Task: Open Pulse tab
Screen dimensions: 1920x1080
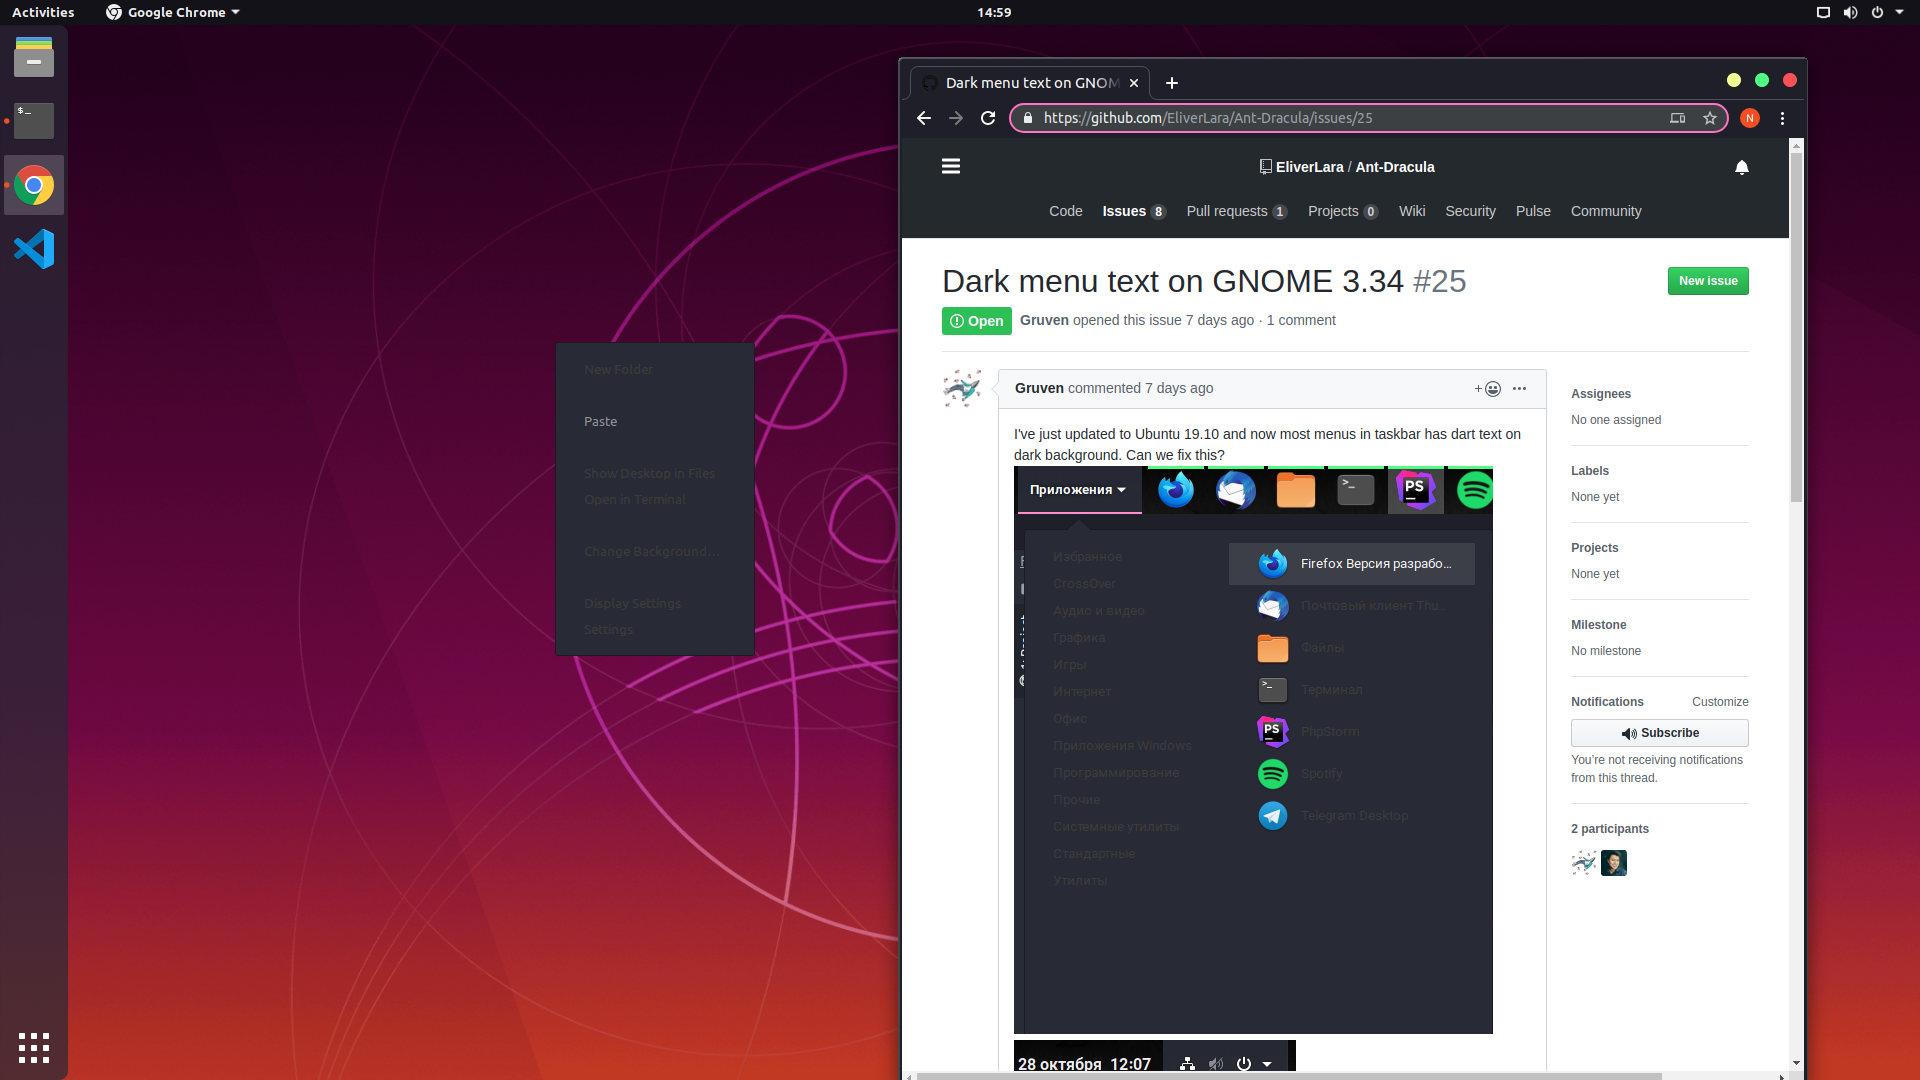Action: (x=1533, y=211)
